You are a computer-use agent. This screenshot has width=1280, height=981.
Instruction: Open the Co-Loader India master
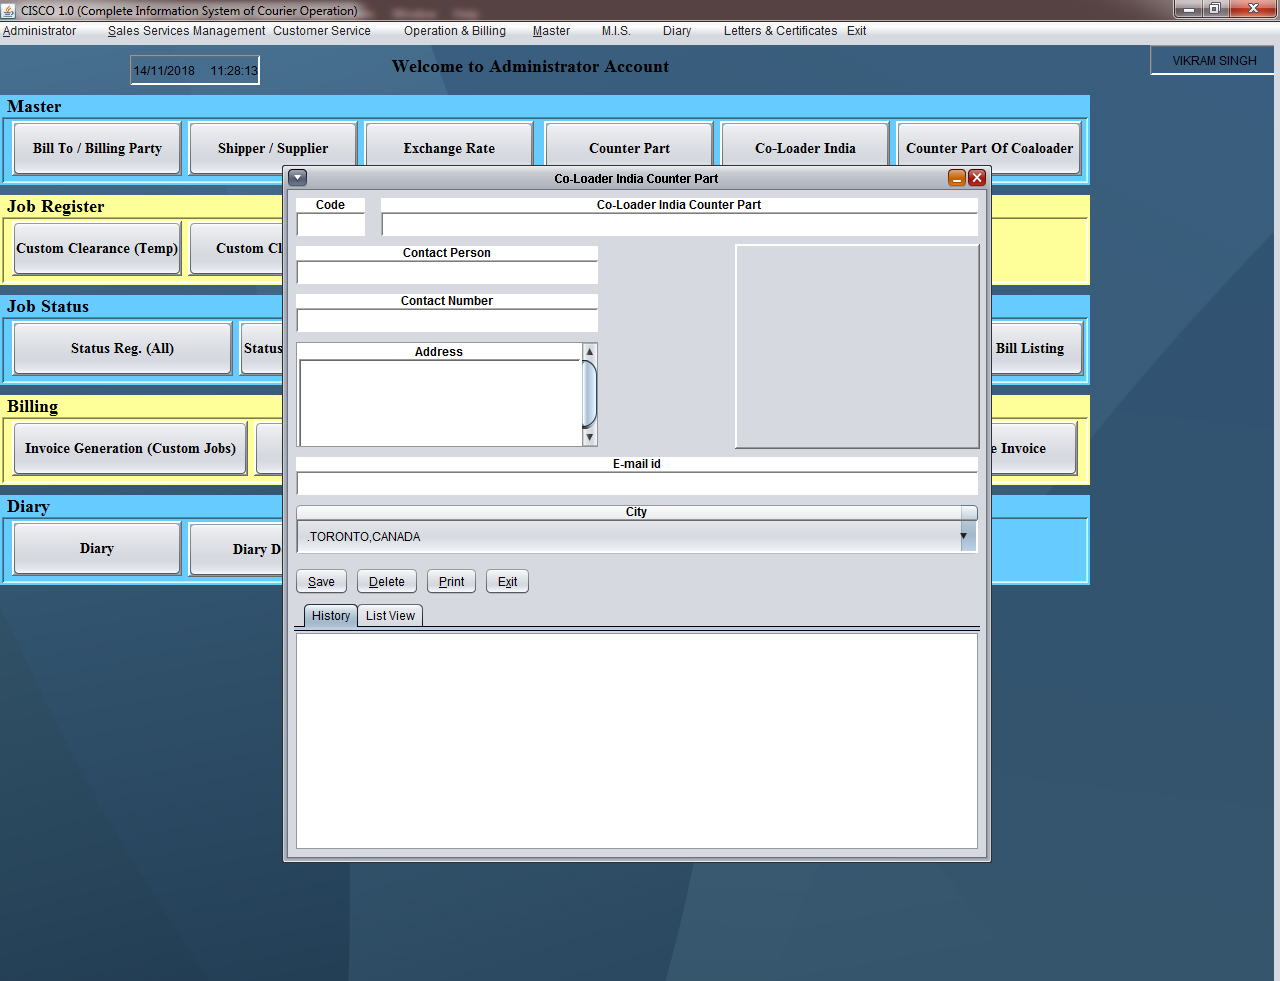tap(805, 145)
